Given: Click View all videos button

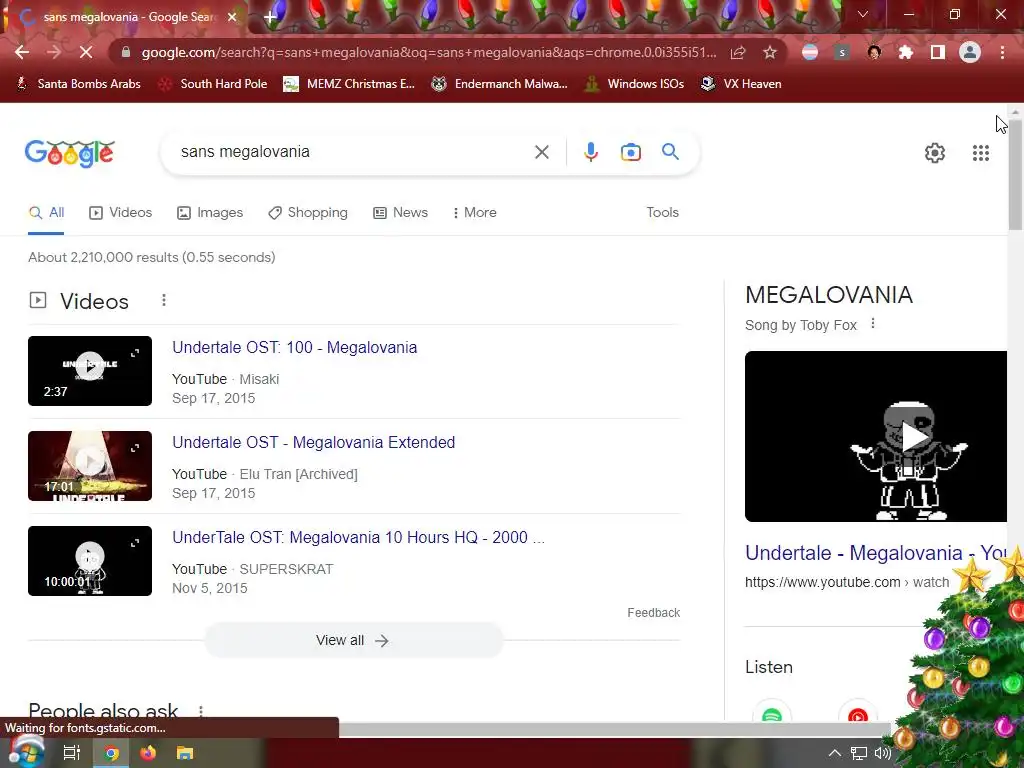Looking at the screenshot, I should [354, 641].
